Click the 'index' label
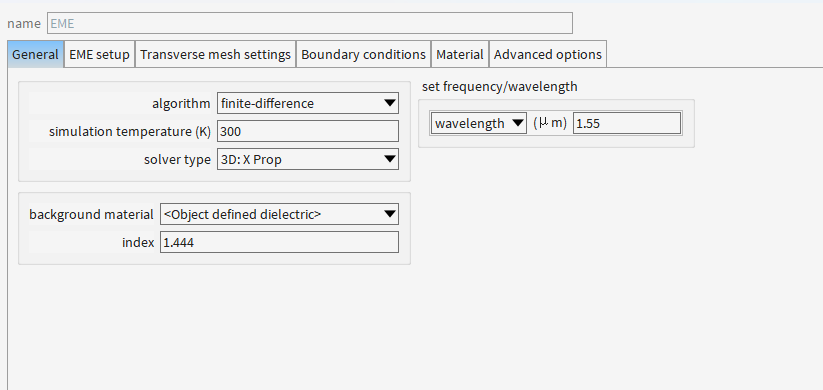Screen dimensions: 823x390 [x=138, y=243]
